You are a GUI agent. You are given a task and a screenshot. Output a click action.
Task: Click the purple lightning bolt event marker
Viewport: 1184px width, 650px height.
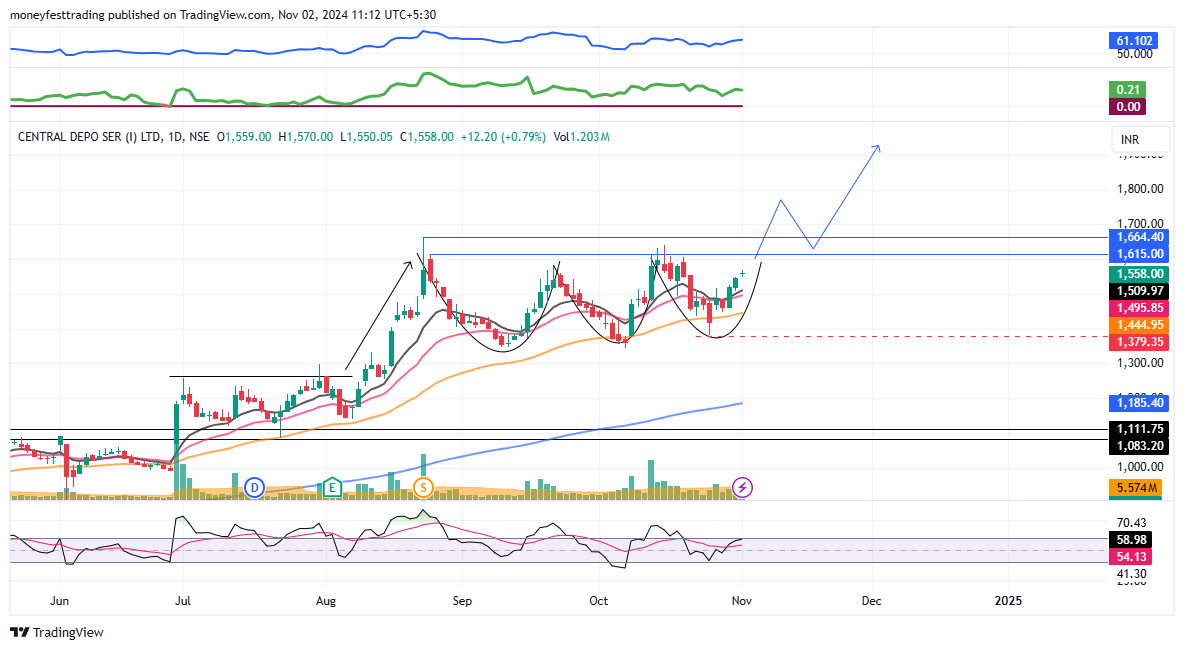point(743,488)
